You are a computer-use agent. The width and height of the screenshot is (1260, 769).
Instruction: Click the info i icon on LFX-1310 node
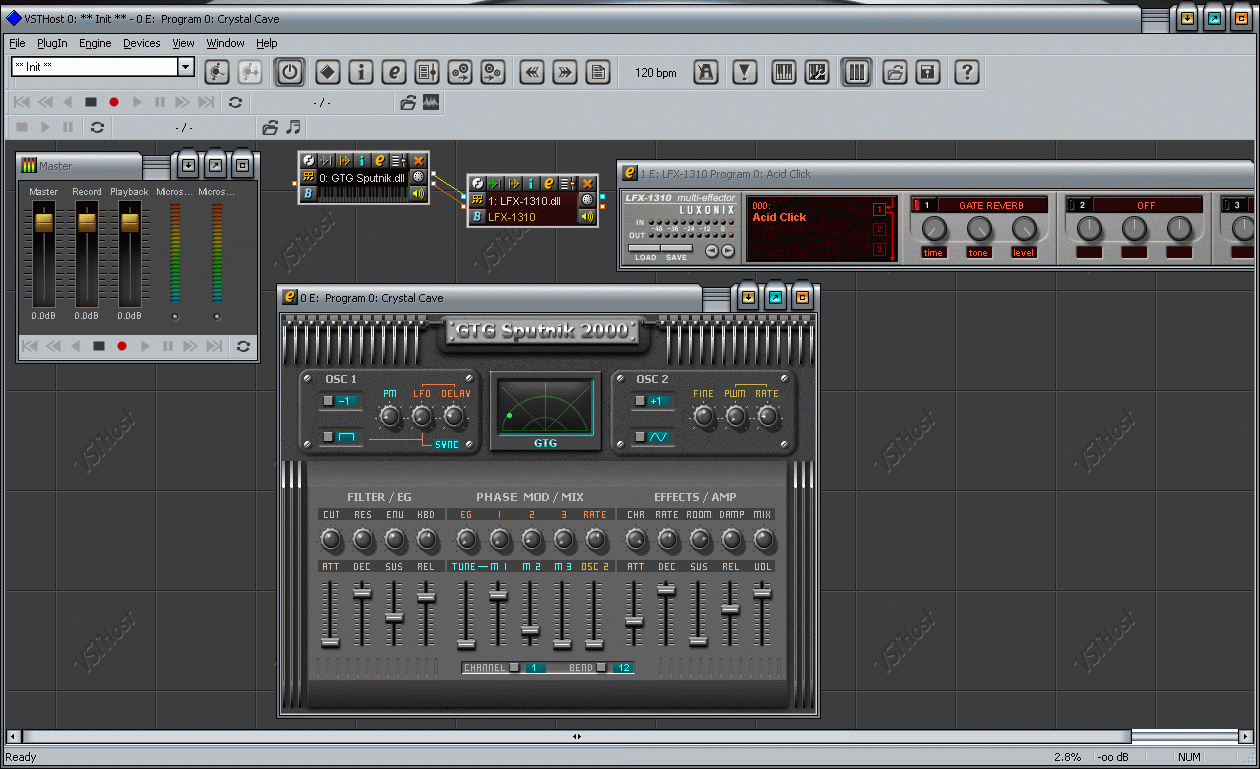[x=531, y=183]
